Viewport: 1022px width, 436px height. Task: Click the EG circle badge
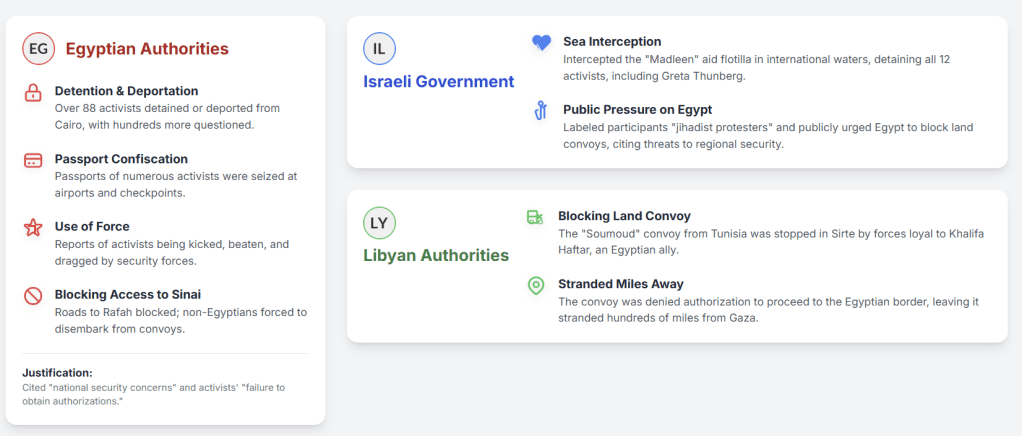pyautogui.click(x=39, y=48)
